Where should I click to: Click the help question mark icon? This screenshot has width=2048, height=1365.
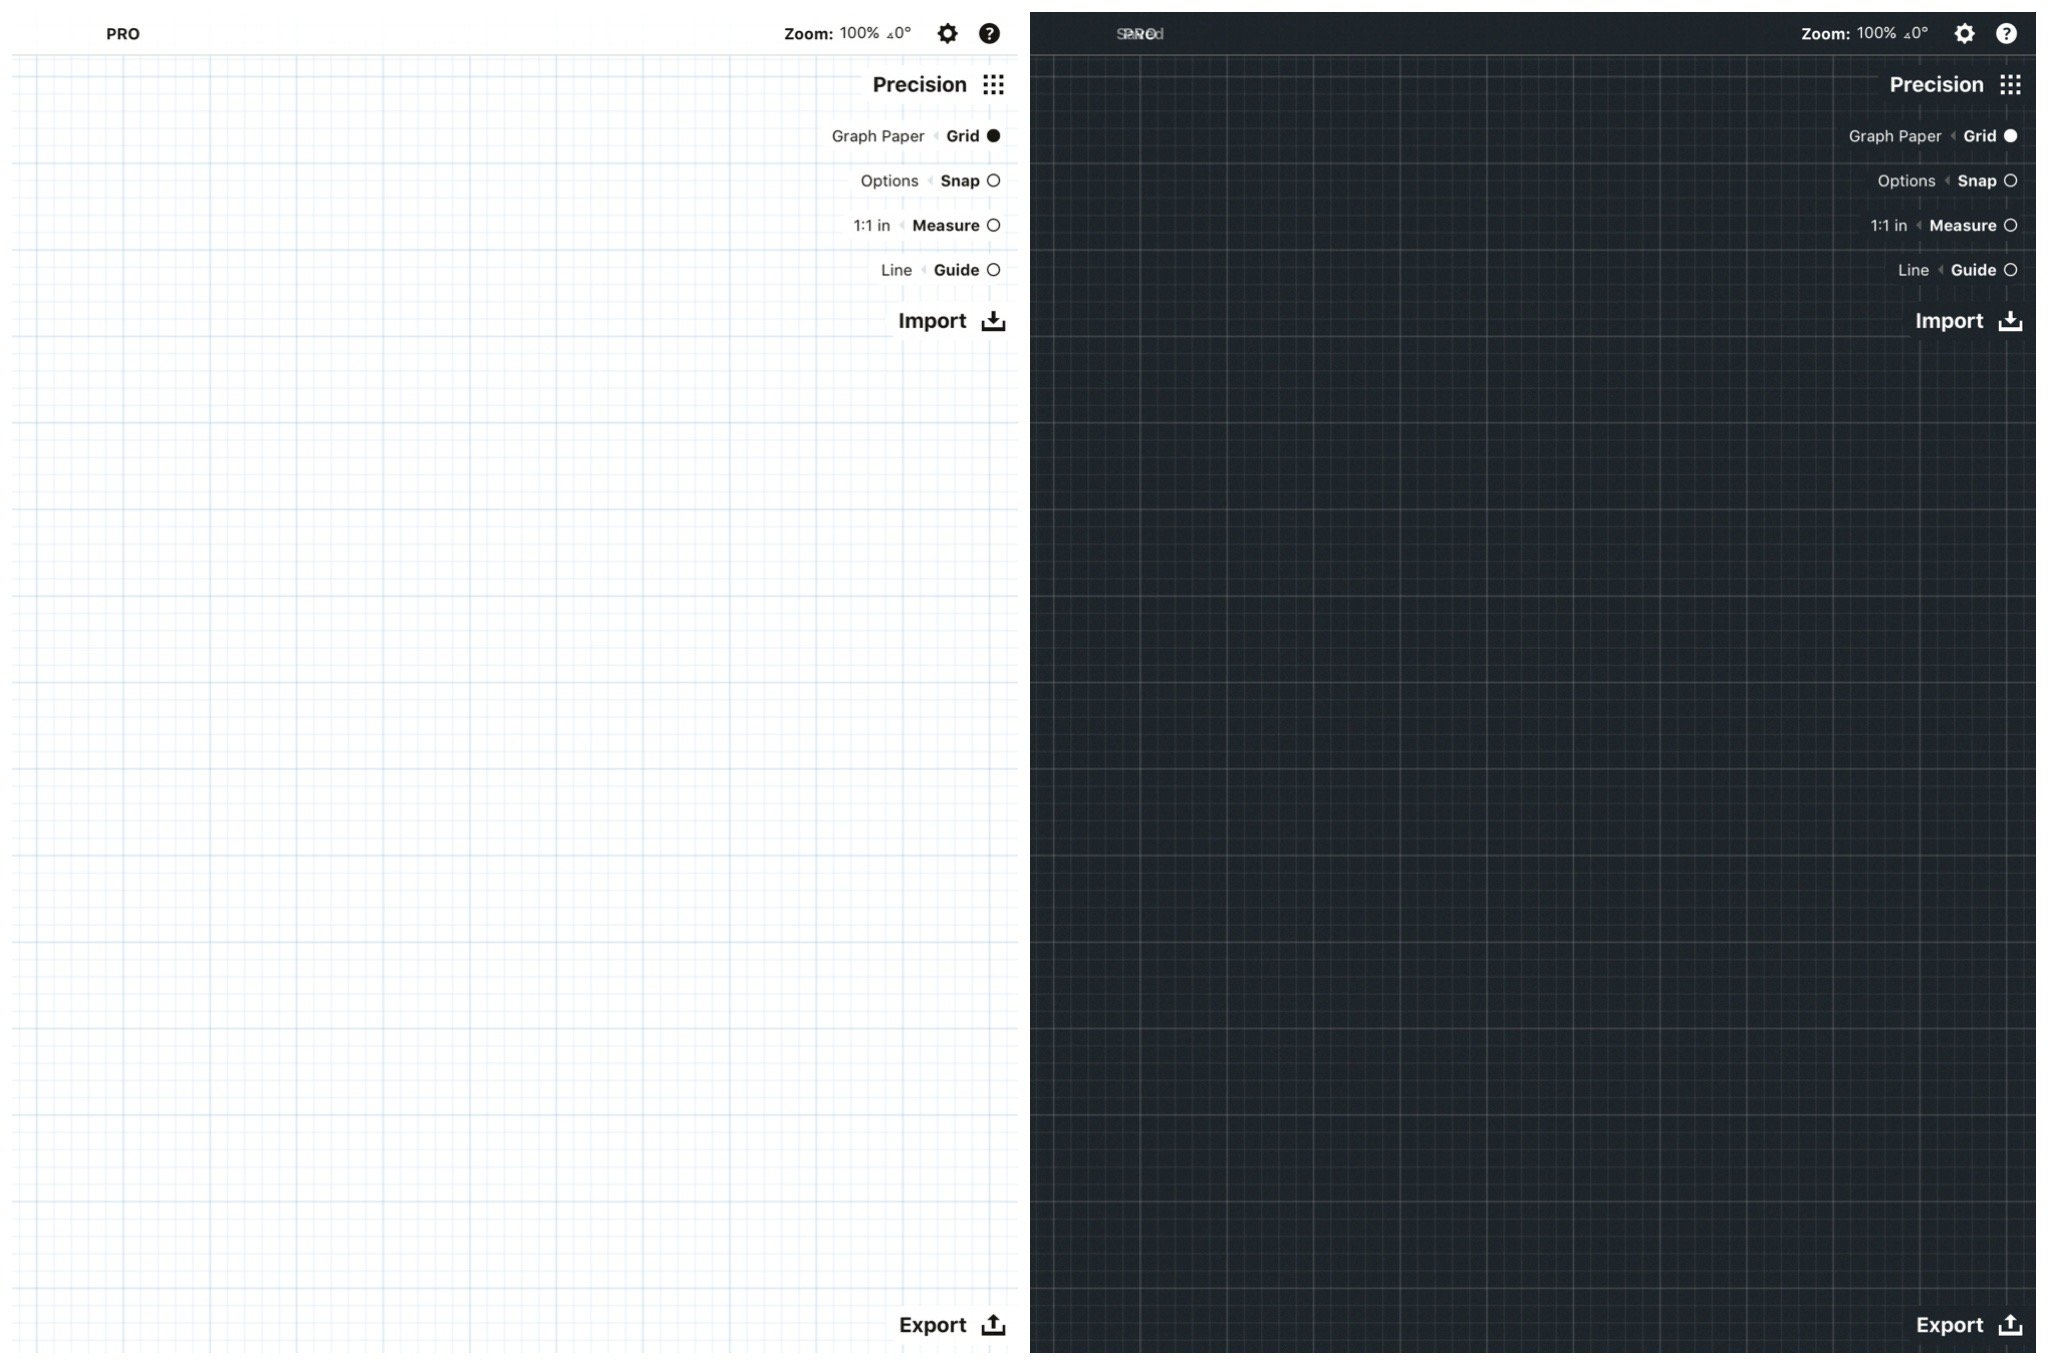990,33
